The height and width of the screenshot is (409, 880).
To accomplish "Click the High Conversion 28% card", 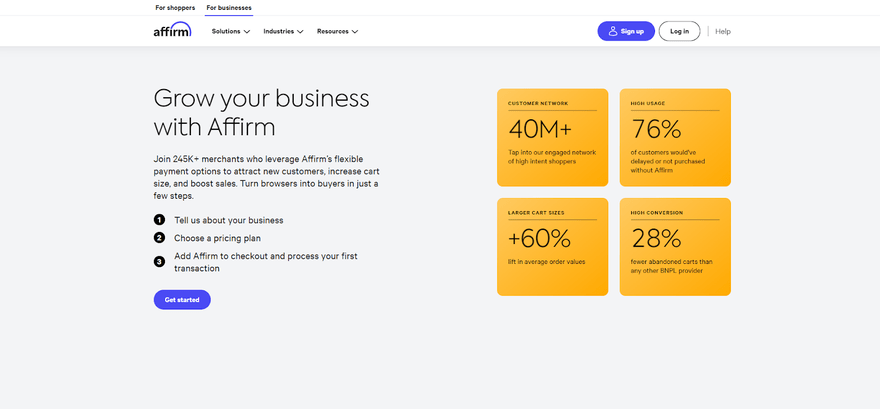I will pos(675,247).
